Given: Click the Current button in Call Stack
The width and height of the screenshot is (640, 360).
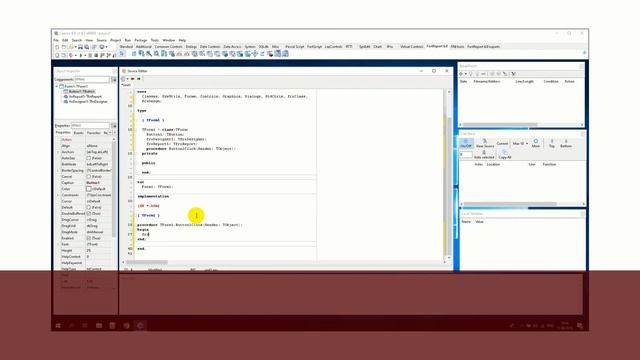Looking at the screenshot, I should coord(502,143).
